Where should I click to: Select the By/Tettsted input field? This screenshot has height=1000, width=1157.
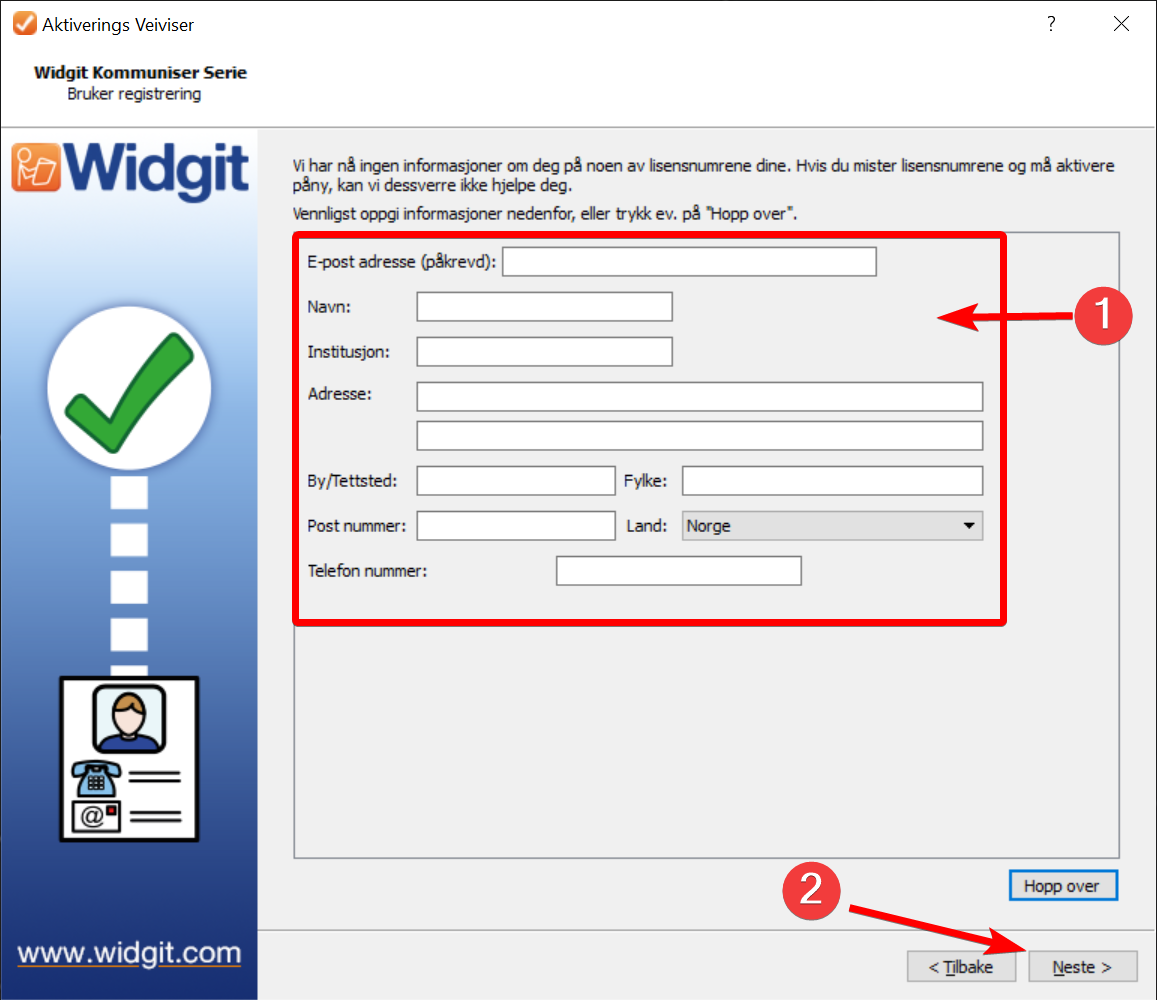tap(516, 480)
